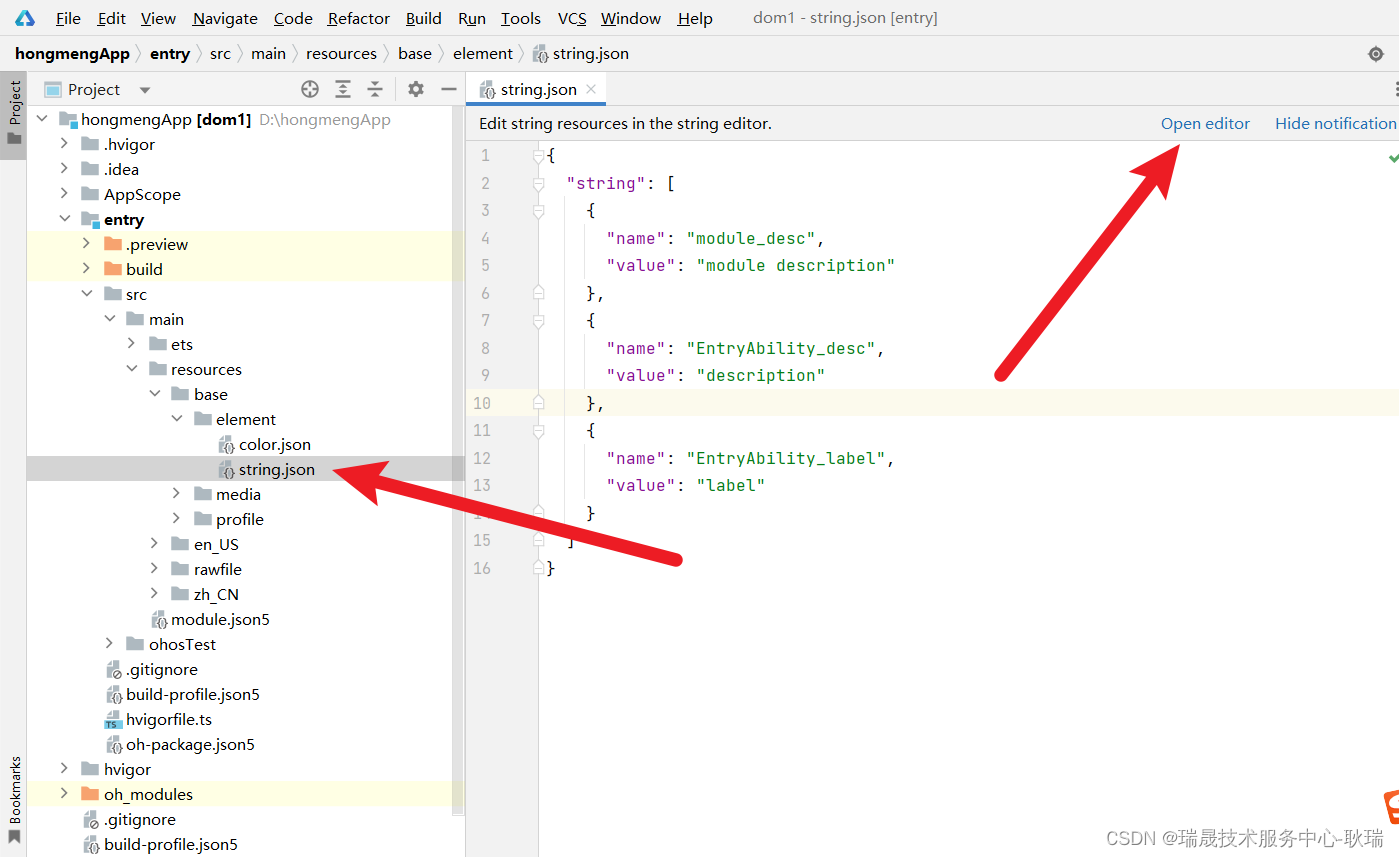The height and width of the screenshot is (857, 1399).
Task: Click the target icon at right of breadcrumb bar
Action: tap(1376, 54)
